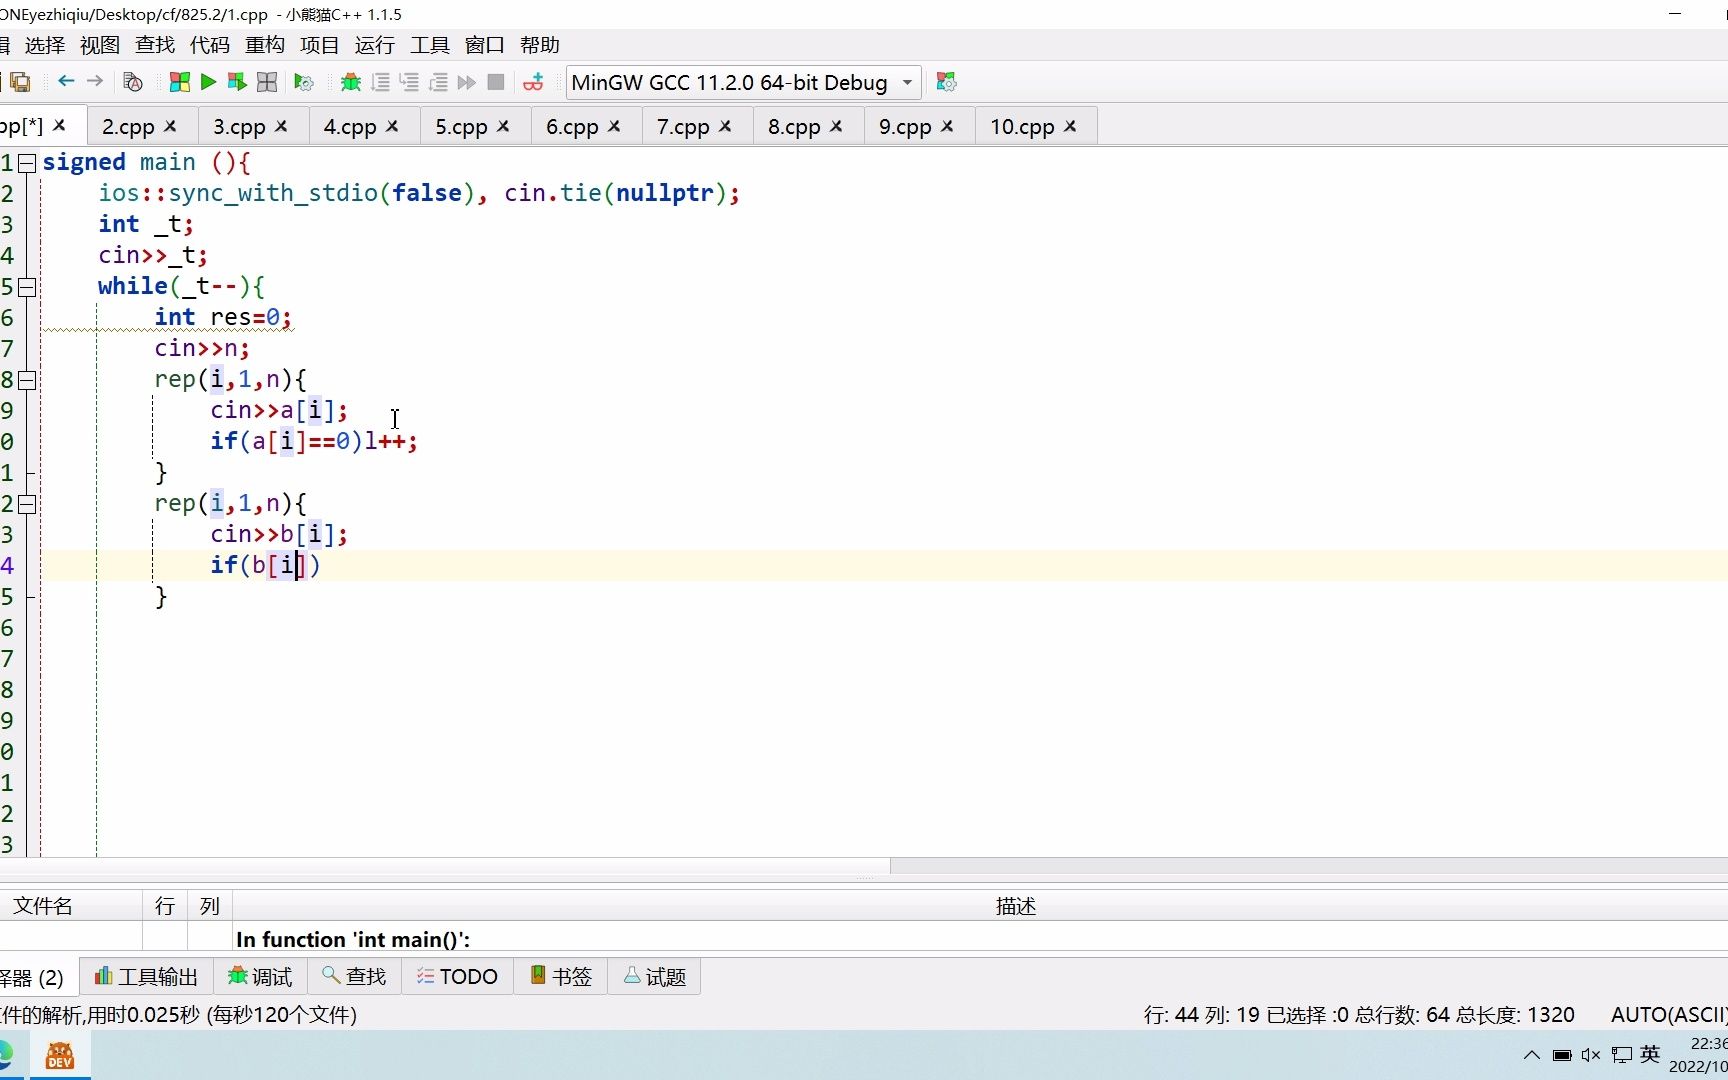This screenshot has width=1728, height=1080.
Task: Toggle the input language indicator in system tray
Action: point(1649,1054)
